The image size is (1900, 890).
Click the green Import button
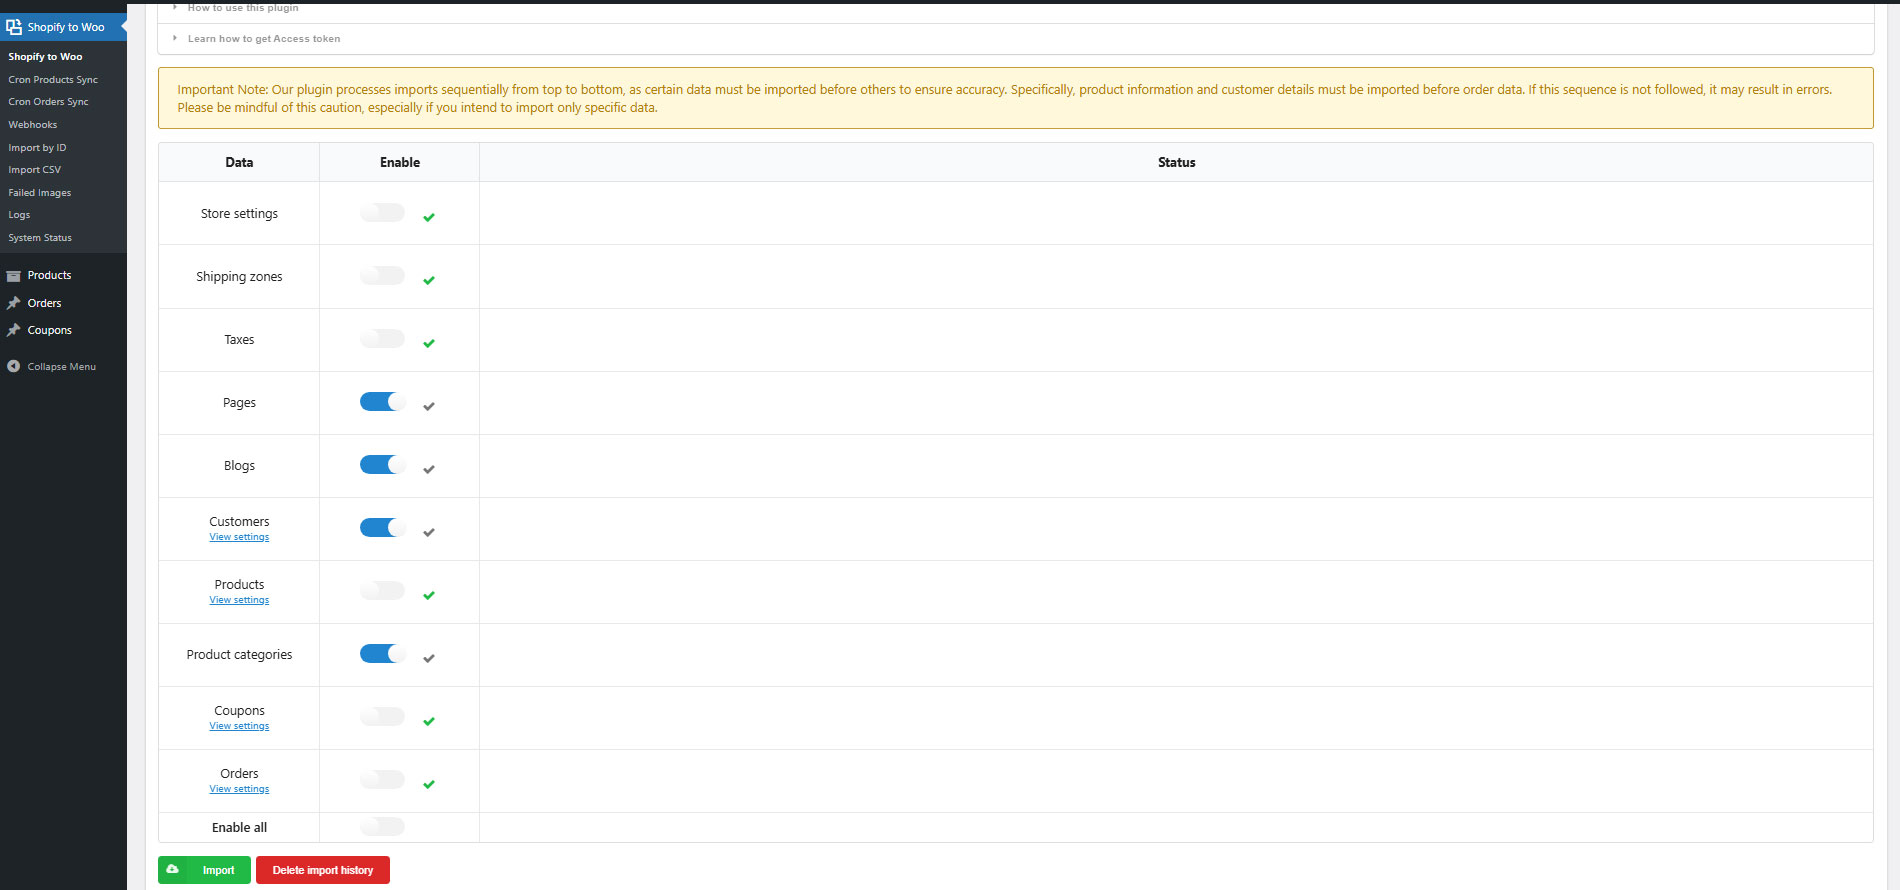[204, 870]
